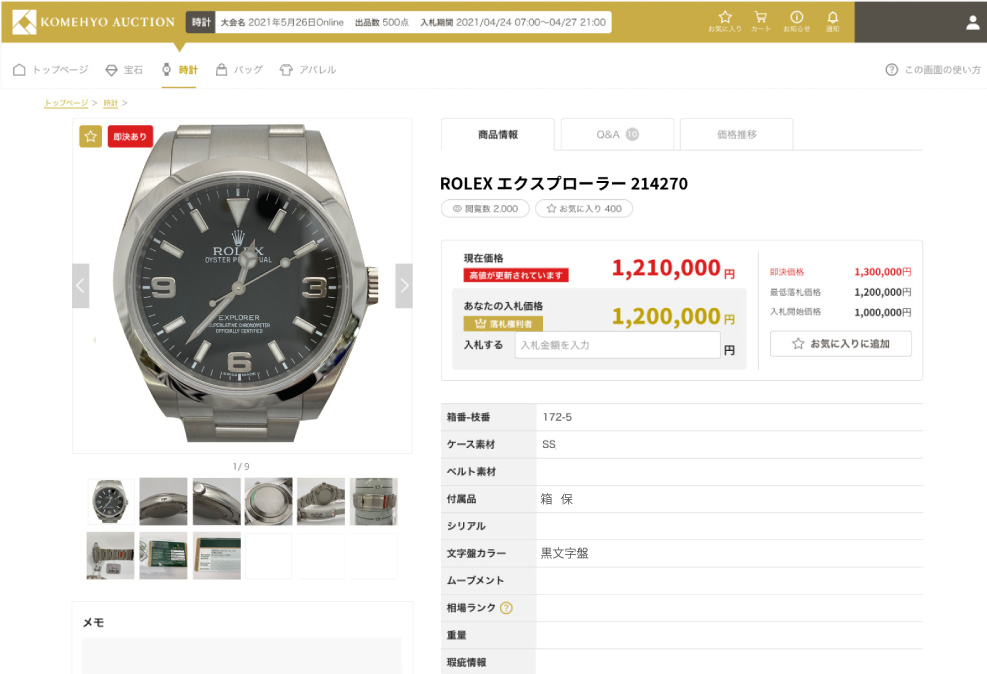987x674 pixels.
Task: Select the sixth thumbnail showing the clasp
Action: [374, 502]
